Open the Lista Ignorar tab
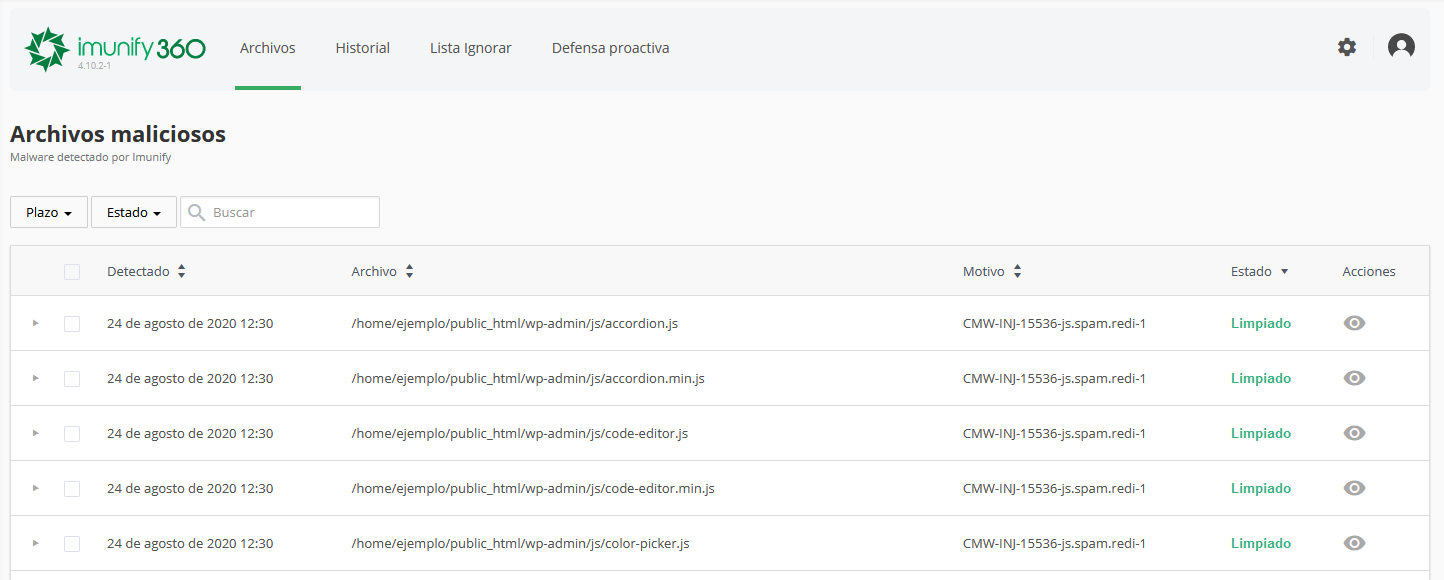 pos(470,48)
